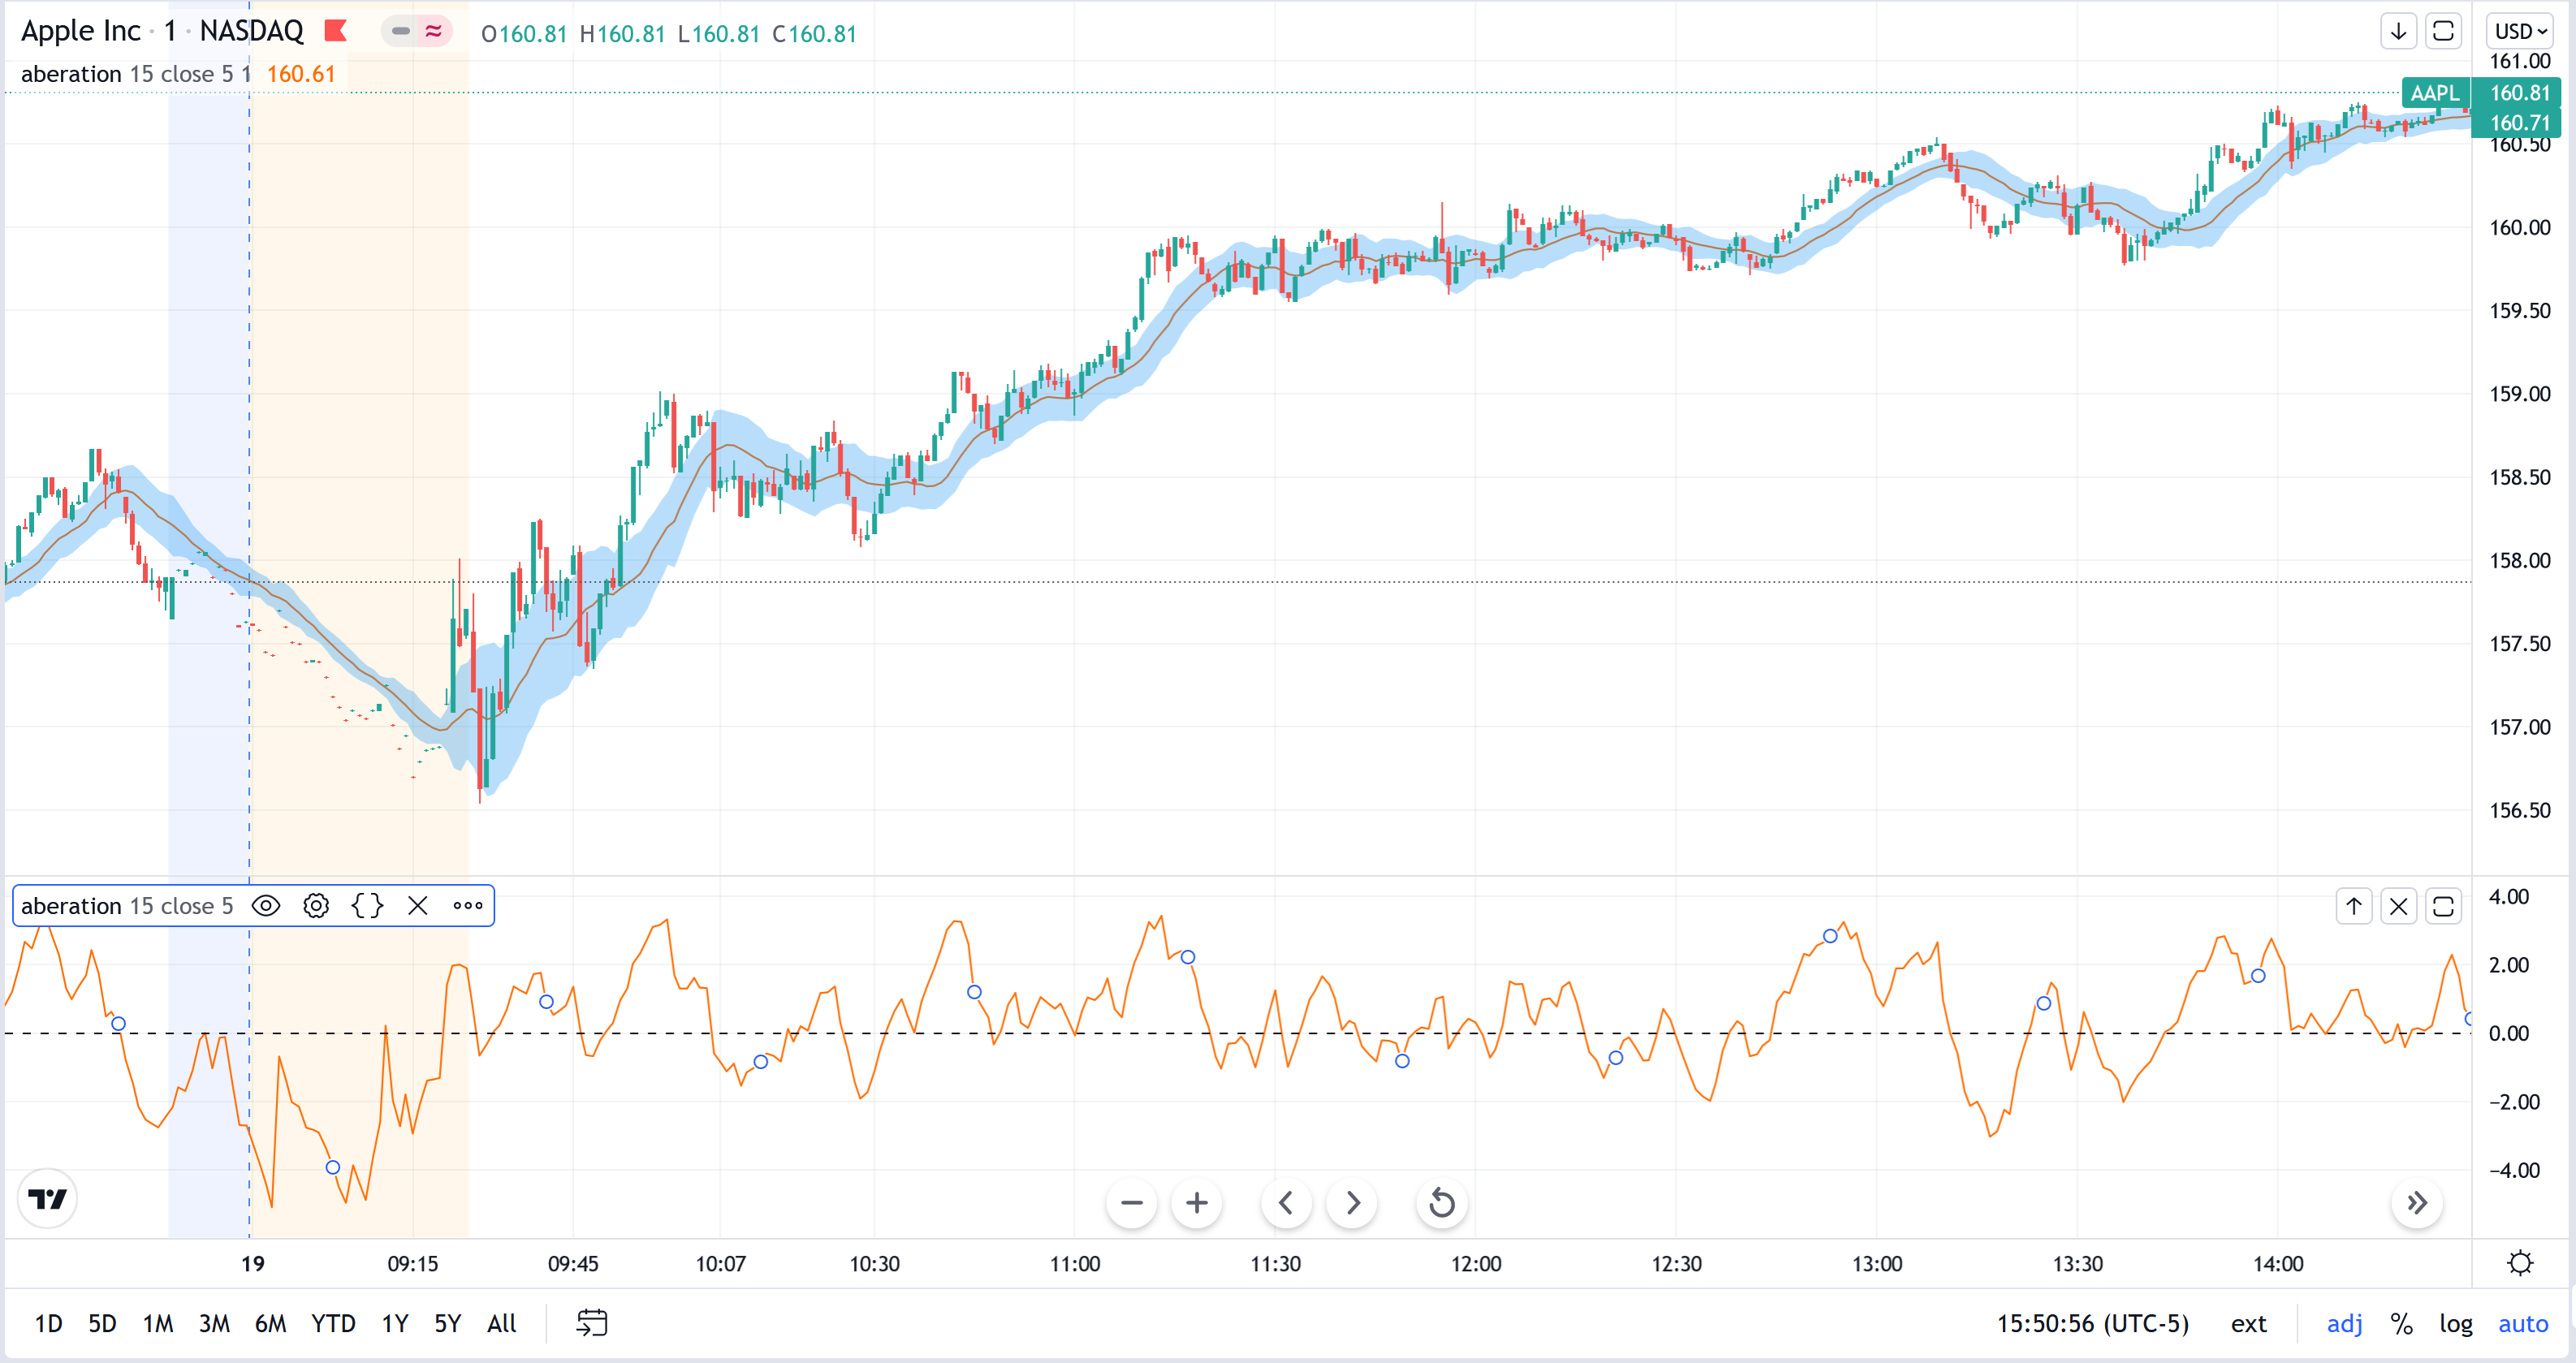This screenshot has width=2576, height=1363.
Task: Toggle the pink approximate-sign status pill
Action: click(x=434, y=32)
